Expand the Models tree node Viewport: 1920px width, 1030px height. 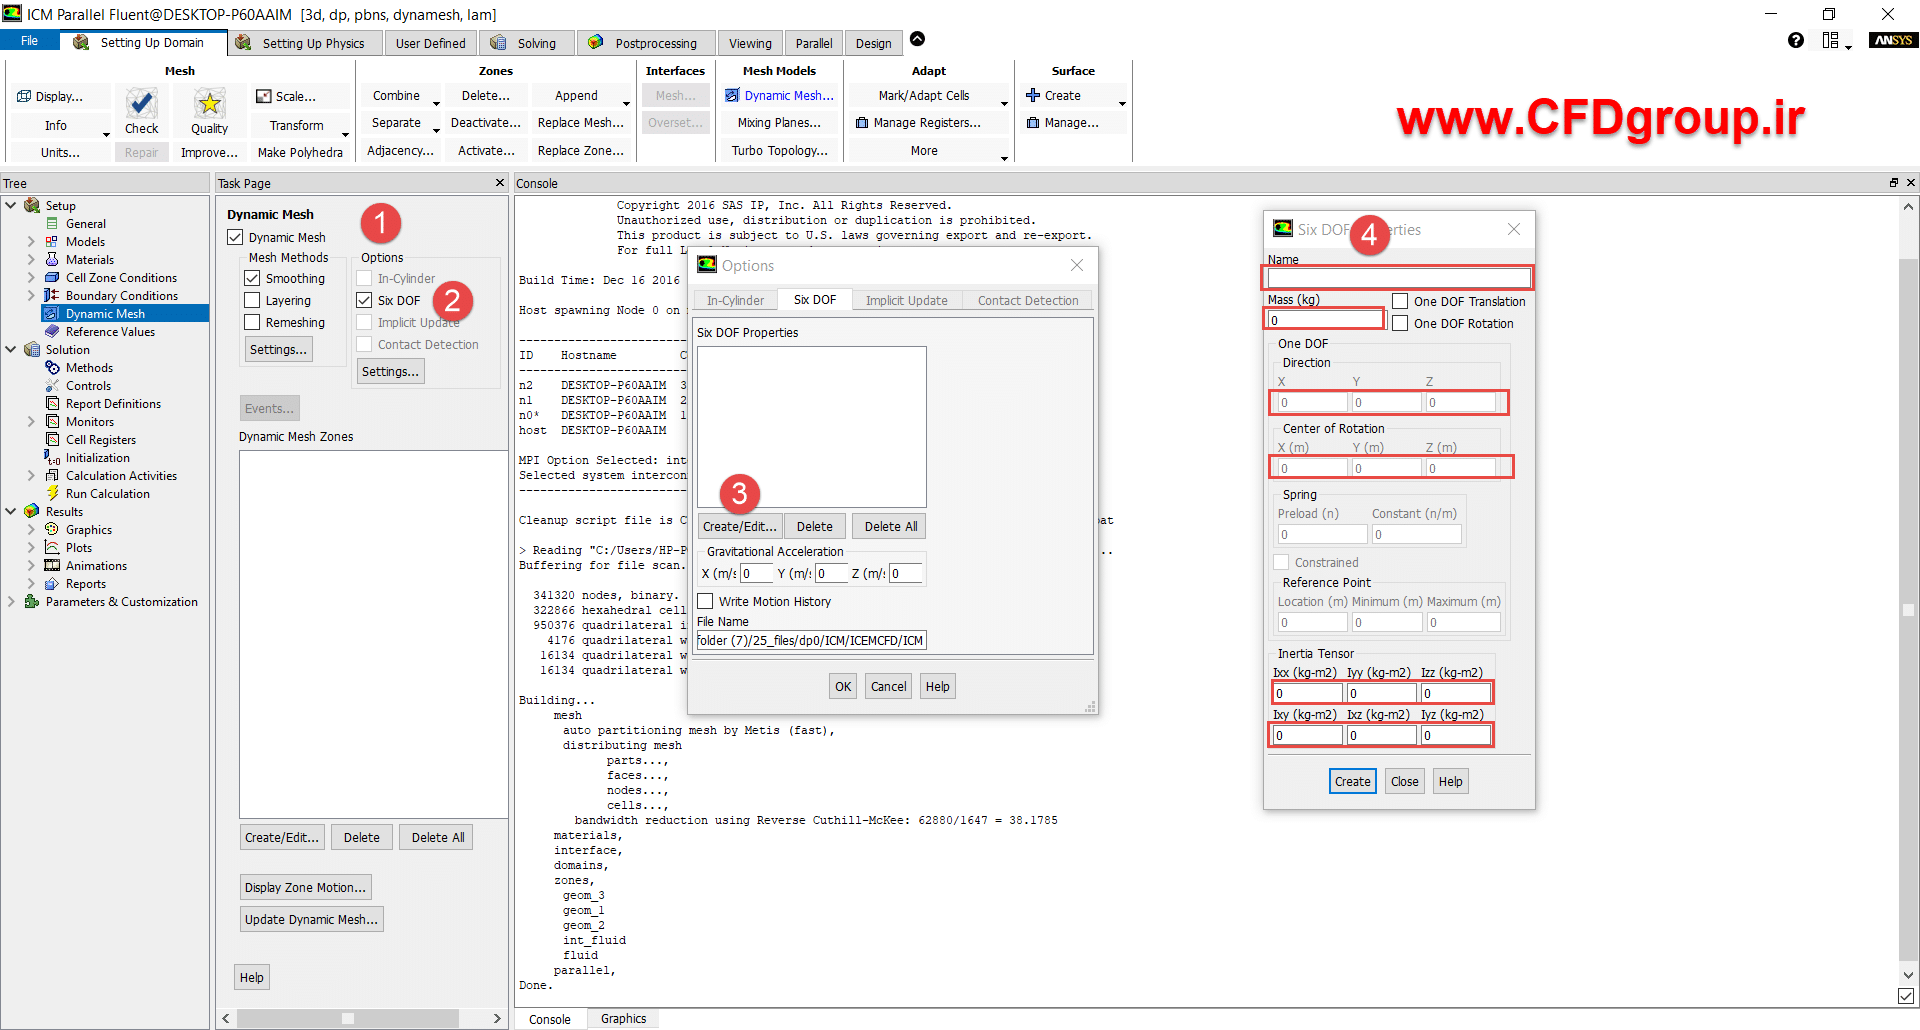click(x=31, y=242)
